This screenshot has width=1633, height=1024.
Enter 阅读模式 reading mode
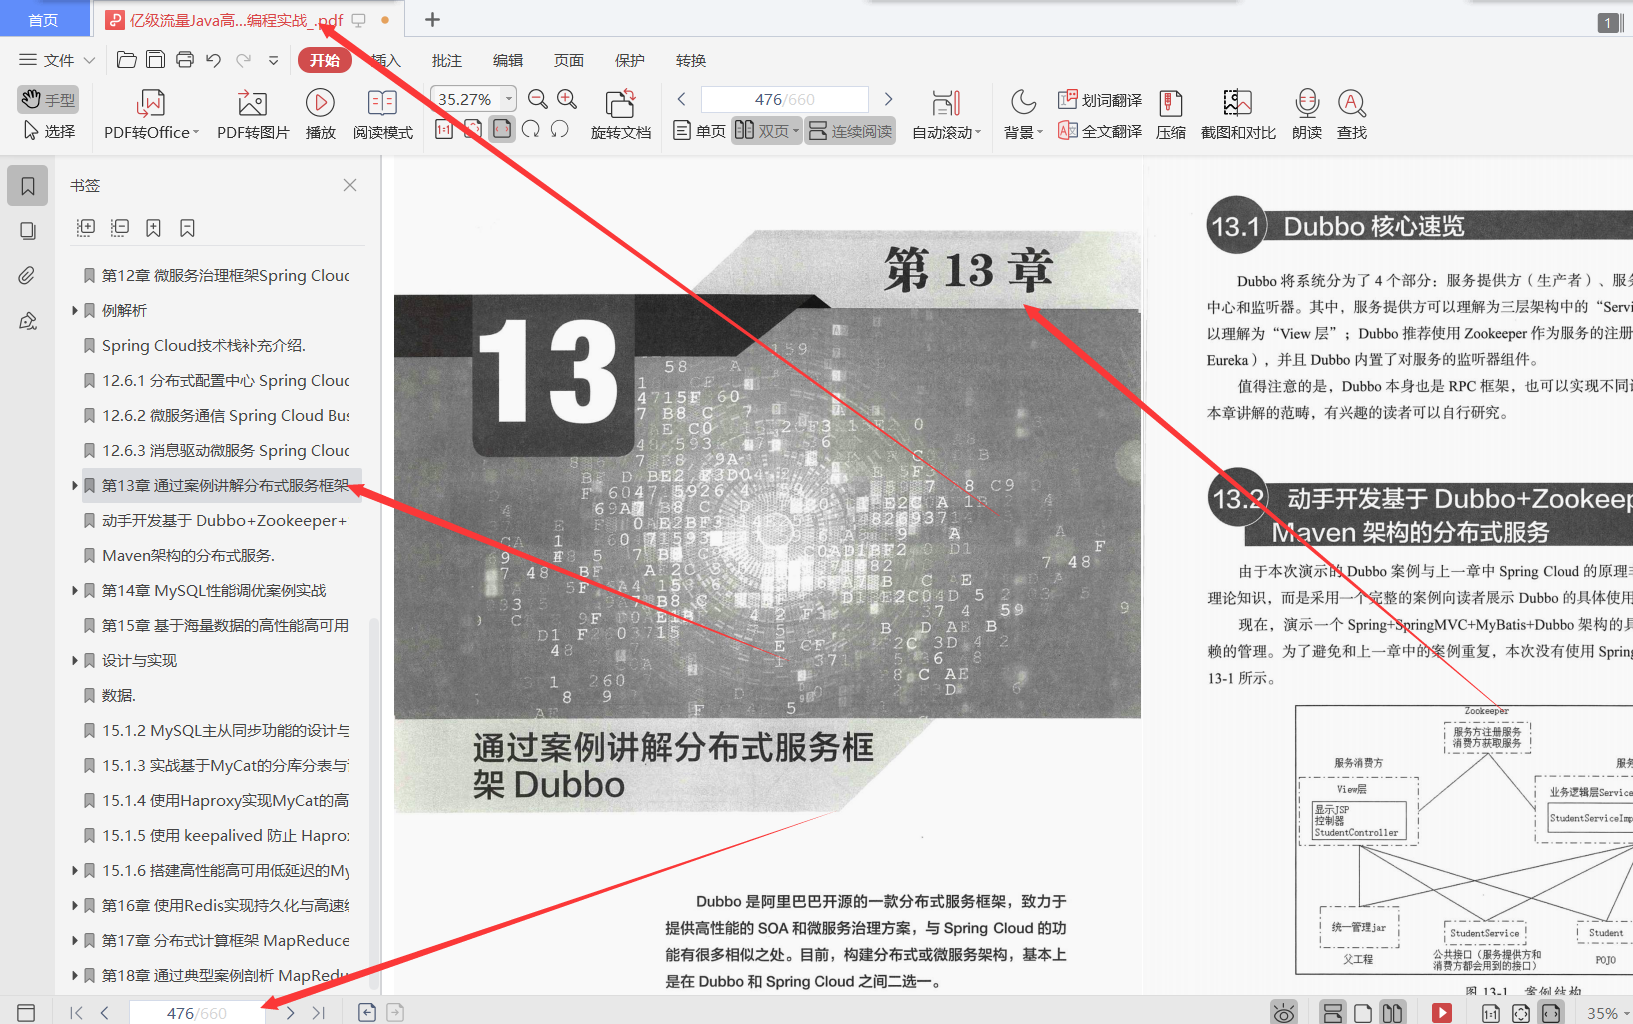[x=382, y=115]
